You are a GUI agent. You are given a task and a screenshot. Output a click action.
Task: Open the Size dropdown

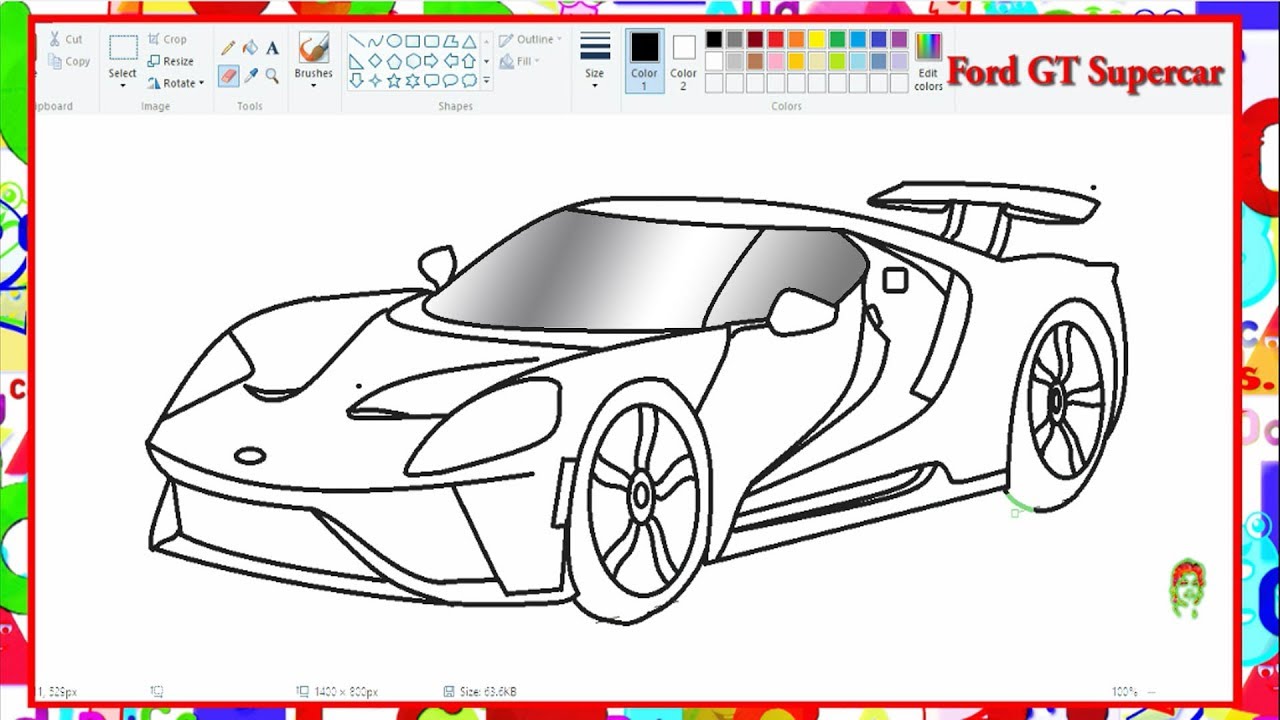(x=595, y=62)
